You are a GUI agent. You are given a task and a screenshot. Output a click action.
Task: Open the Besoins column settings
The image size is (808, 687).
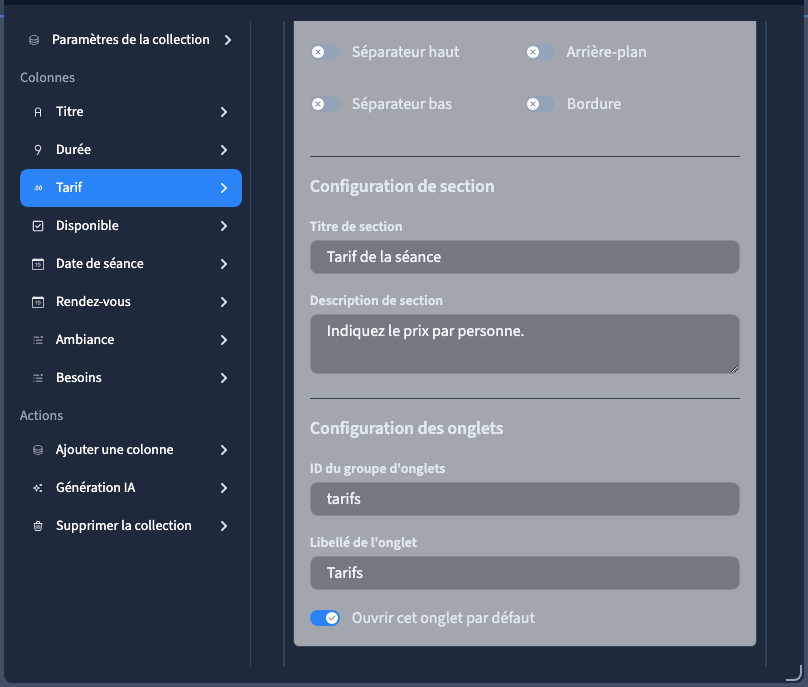(x=131, y=378)
